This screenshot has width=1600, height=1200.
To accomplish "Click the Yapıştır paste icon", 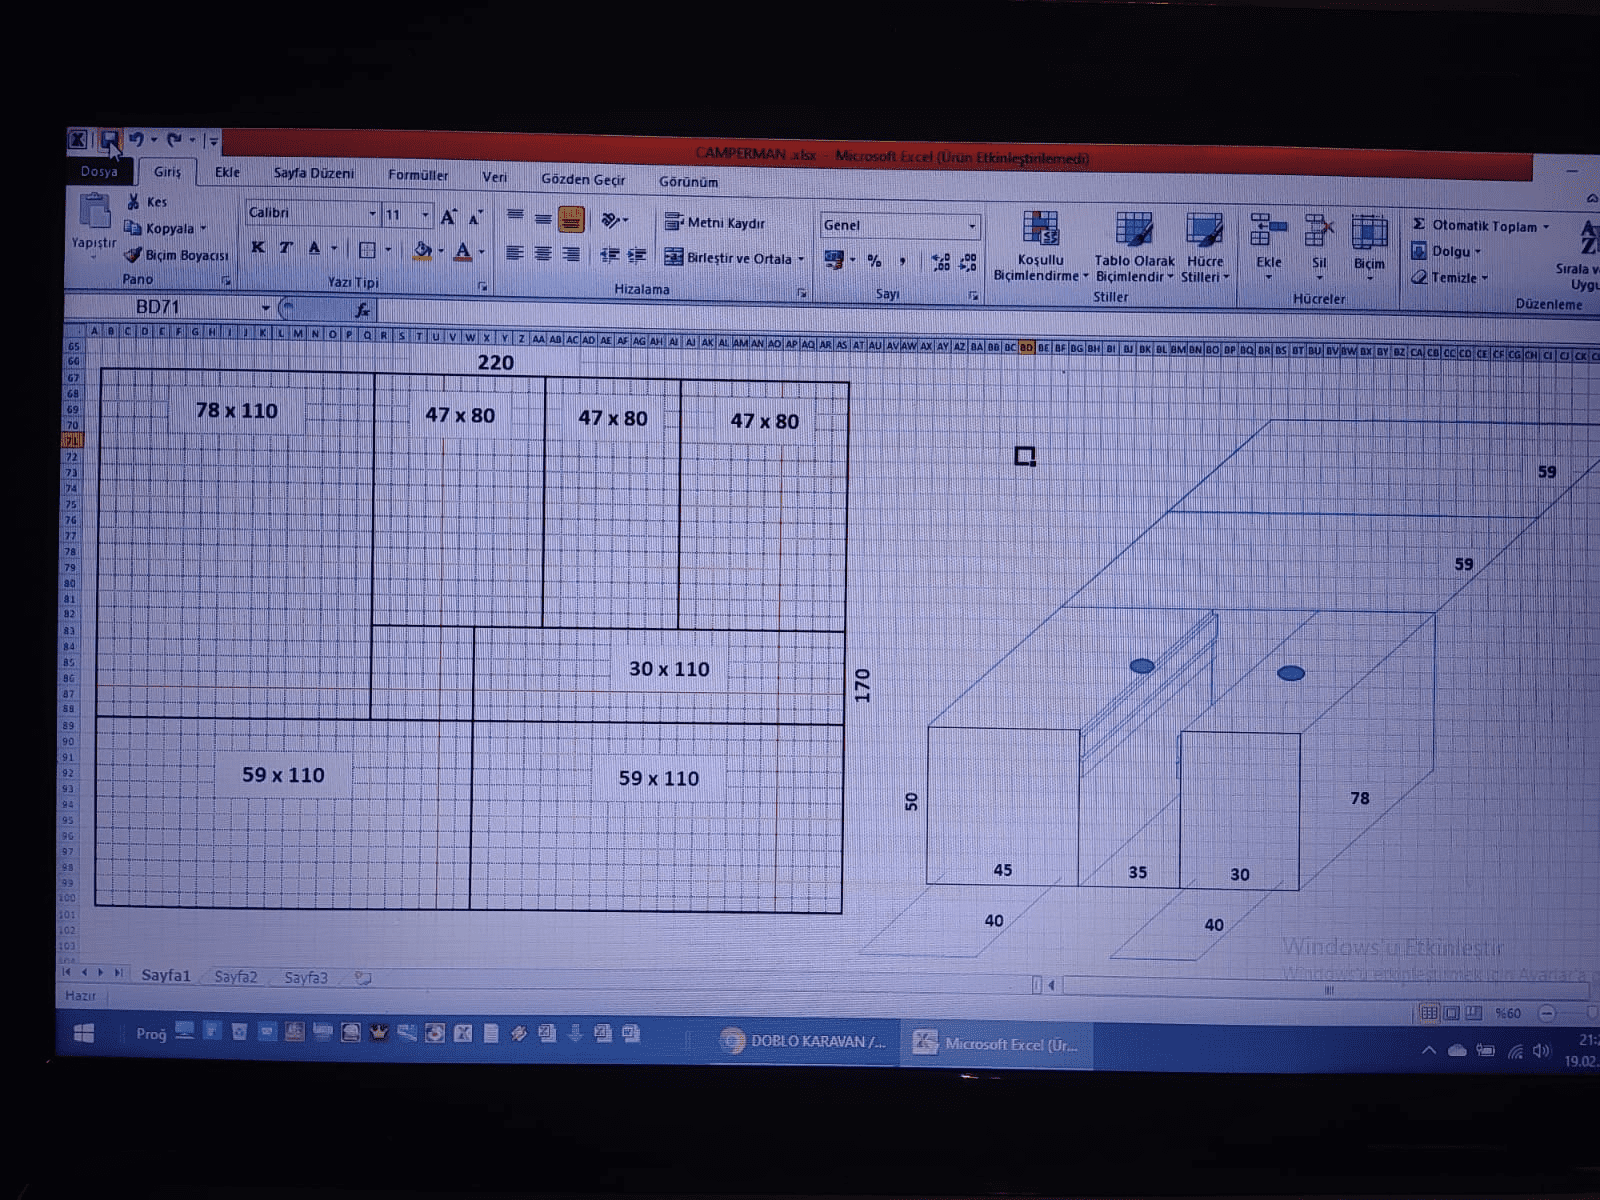I will [94, 211].
